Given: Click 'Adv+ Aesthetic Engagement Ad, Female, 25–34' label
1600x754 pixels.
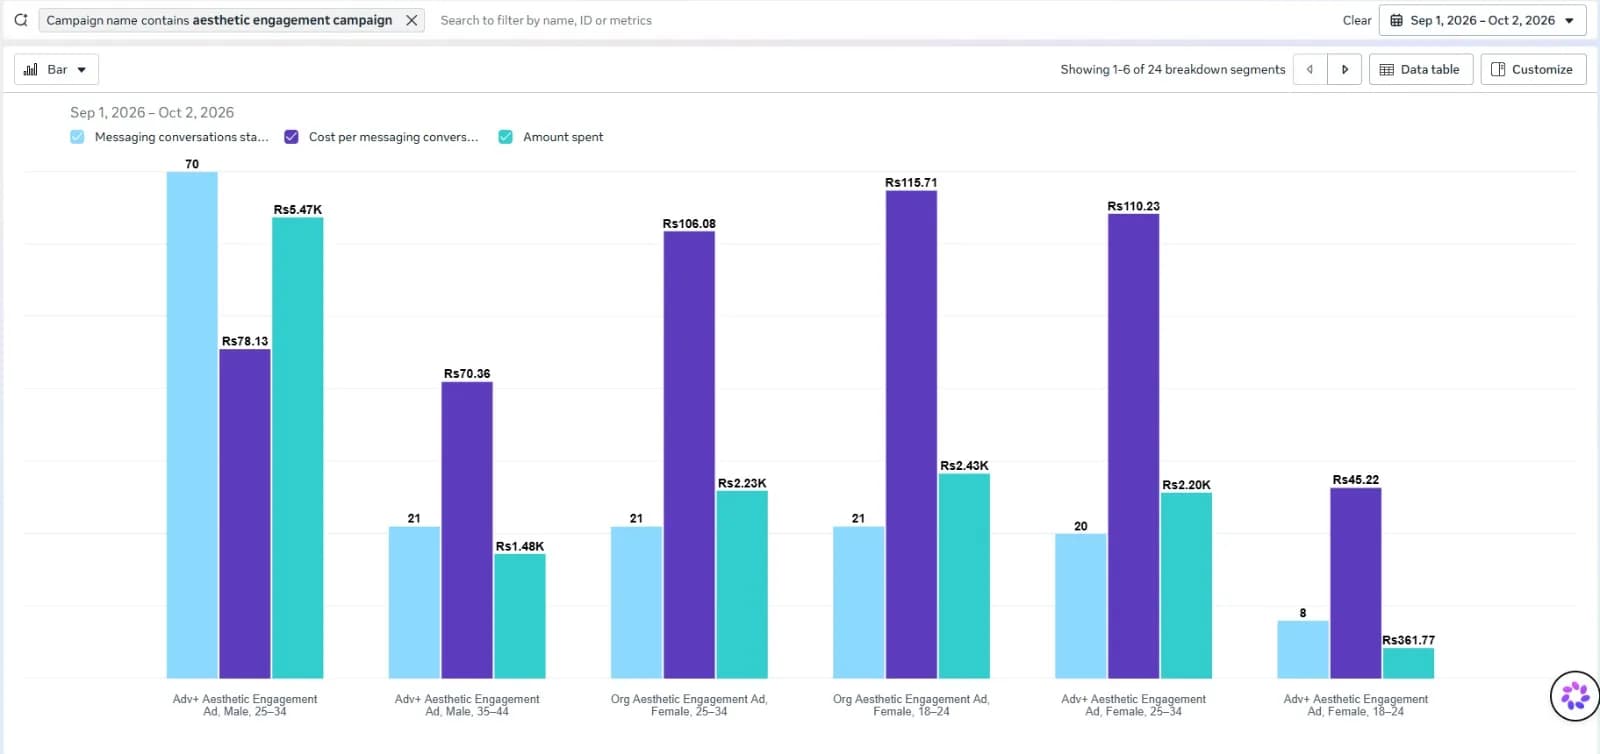Looking at the screenshot, I should point(1133,705).
